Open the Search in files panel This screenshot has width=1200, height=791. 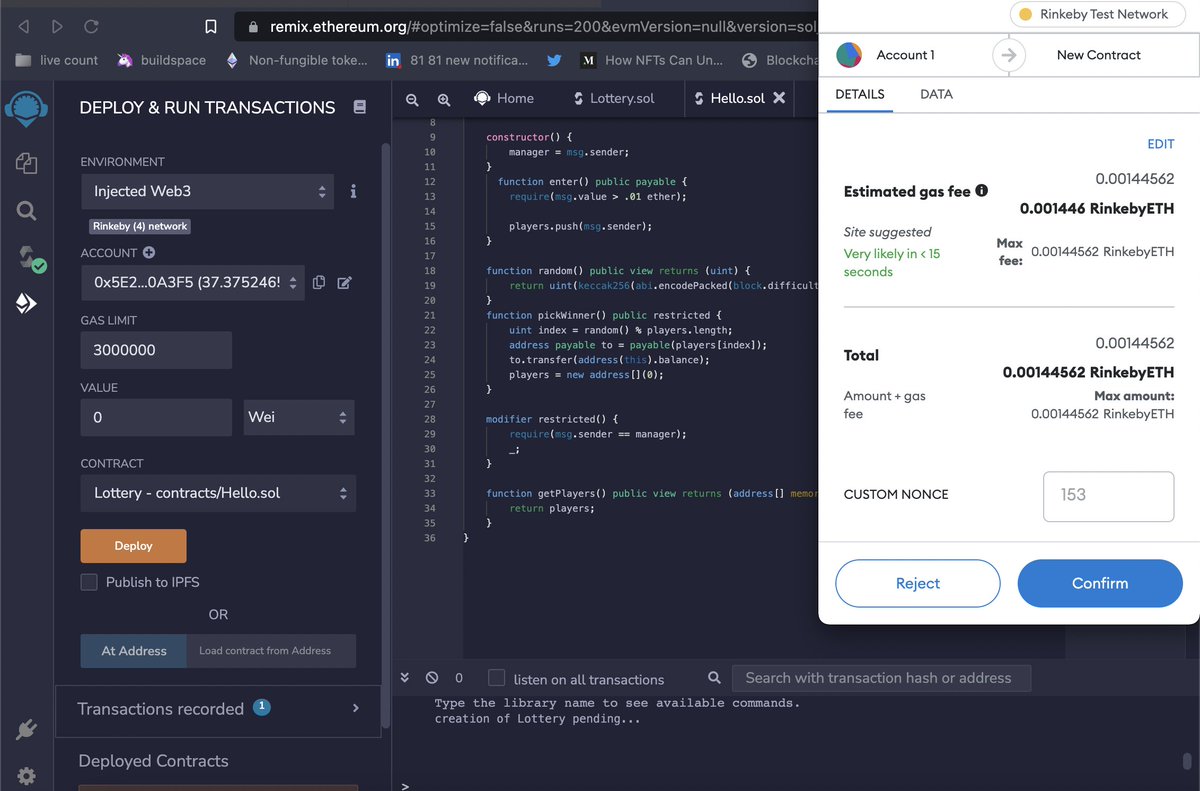tap(27, 211)
